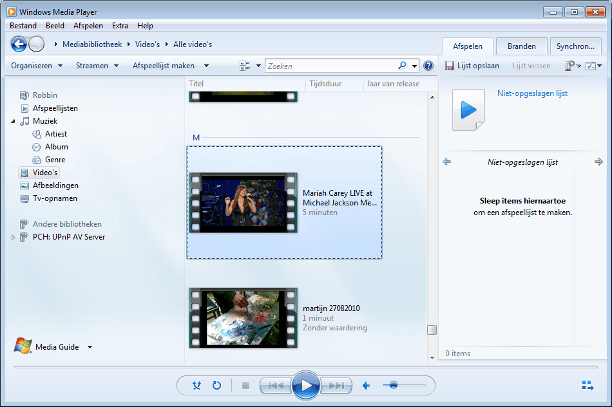
Task: Mute the sound with speaker icon
Action: click(x=366, y=386)
